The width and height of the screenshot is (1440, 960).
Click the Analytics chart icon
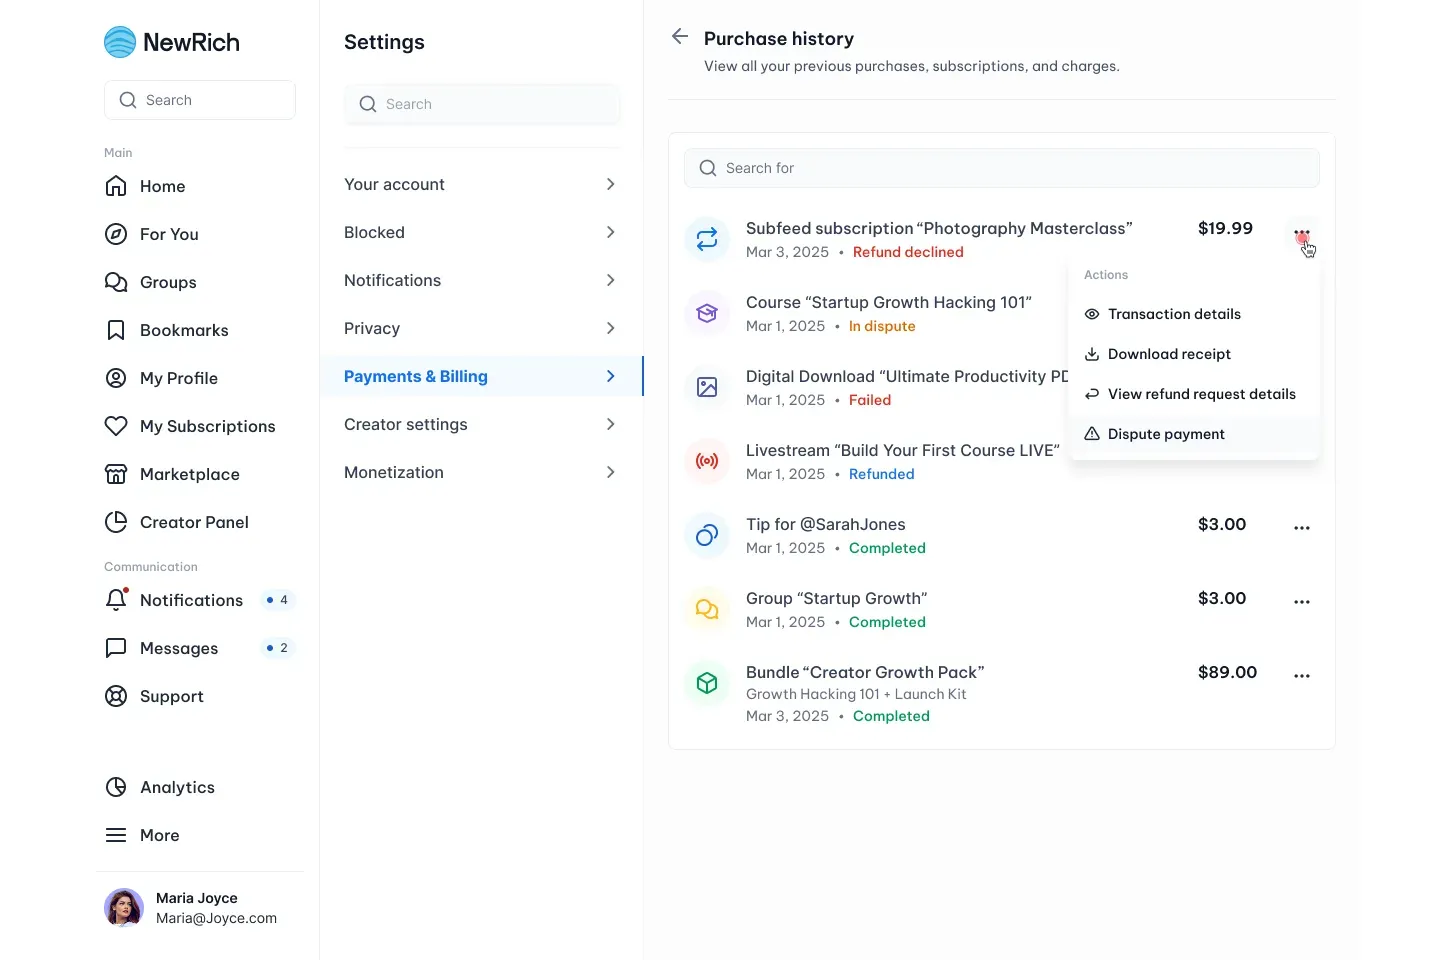[x=116, y=787]
